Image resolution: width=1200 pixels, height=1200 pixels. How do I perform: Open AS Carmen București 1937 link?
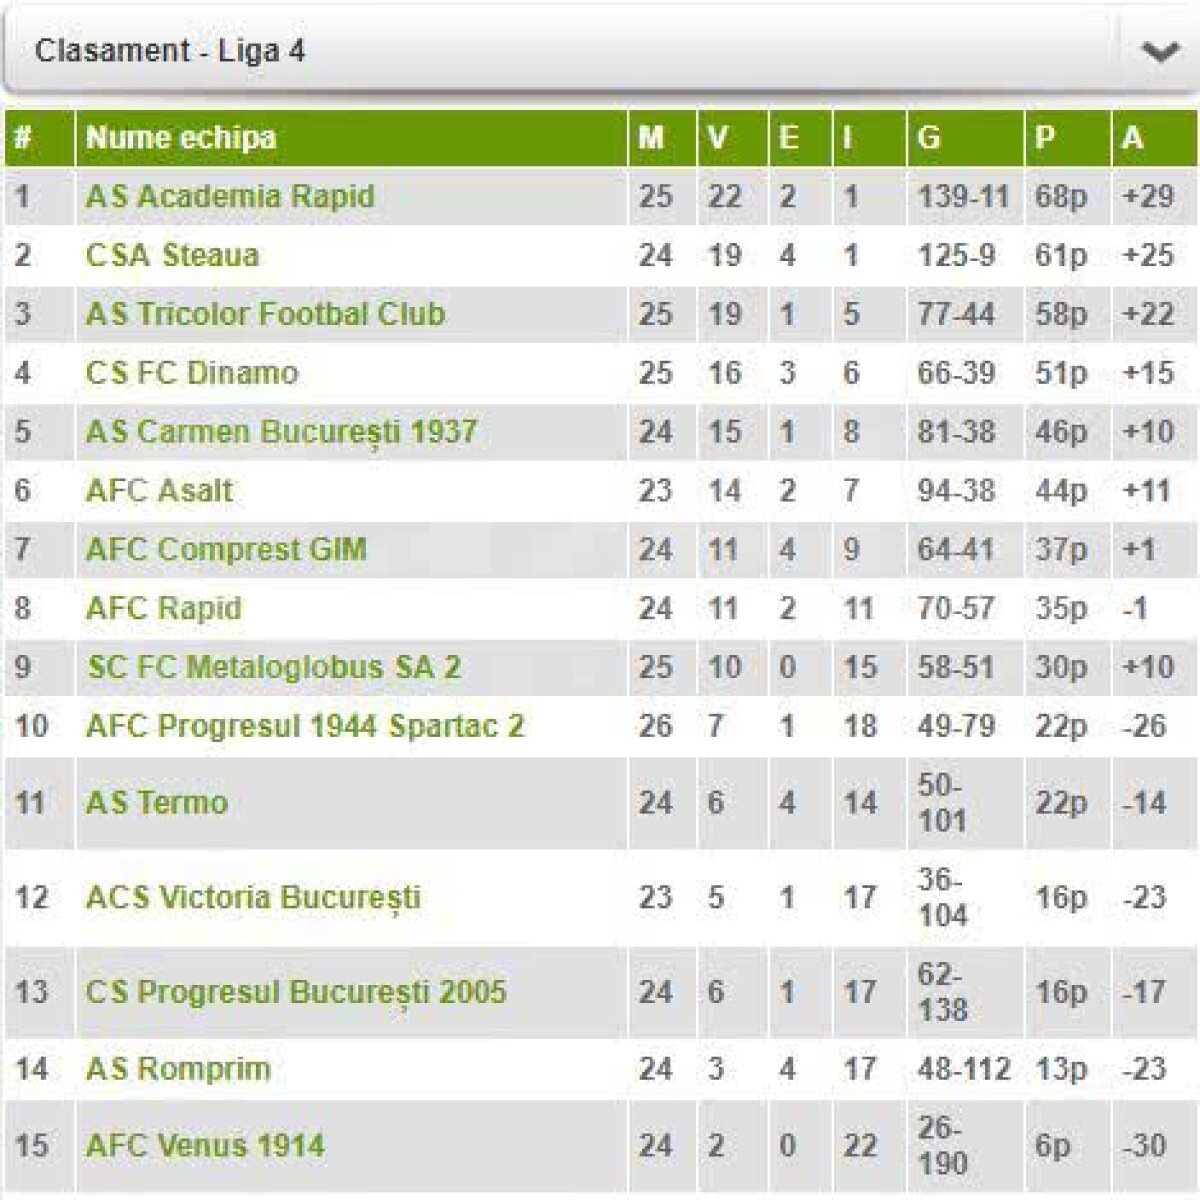(281, 432)
